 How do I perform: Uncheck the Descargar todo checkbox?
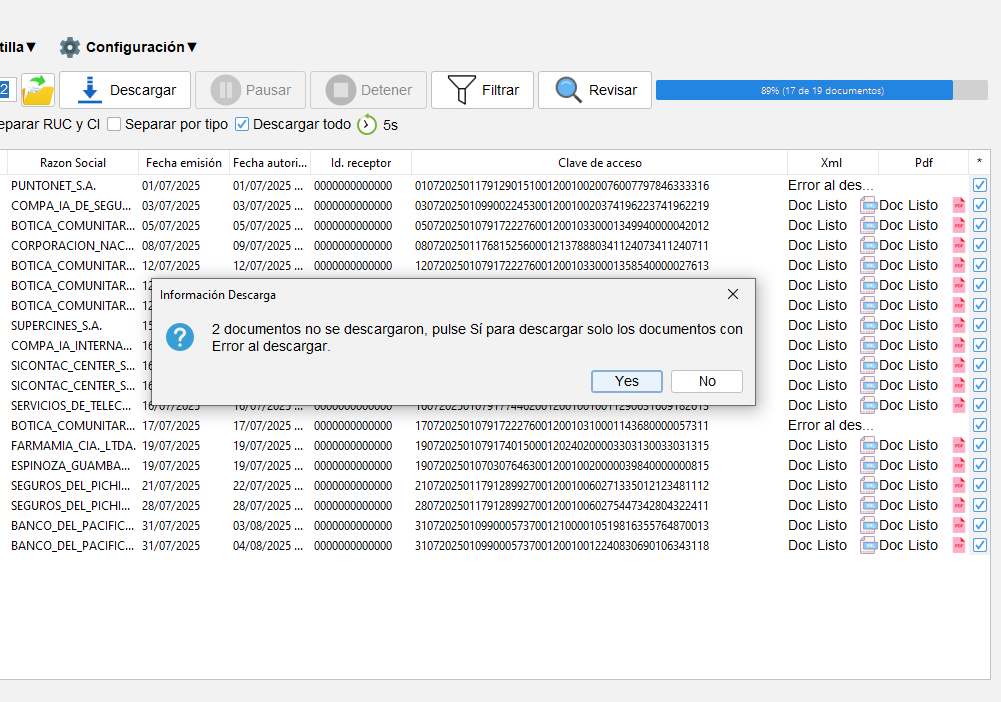(242, 125)
